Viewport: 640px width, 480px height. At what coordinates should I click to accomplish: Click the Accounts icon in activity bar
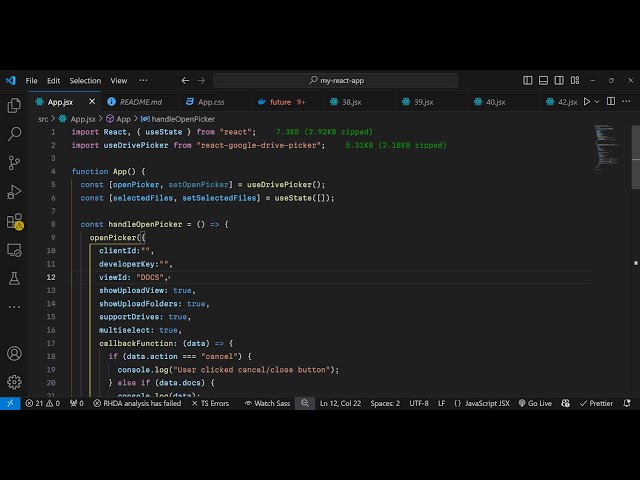[14, 353]
